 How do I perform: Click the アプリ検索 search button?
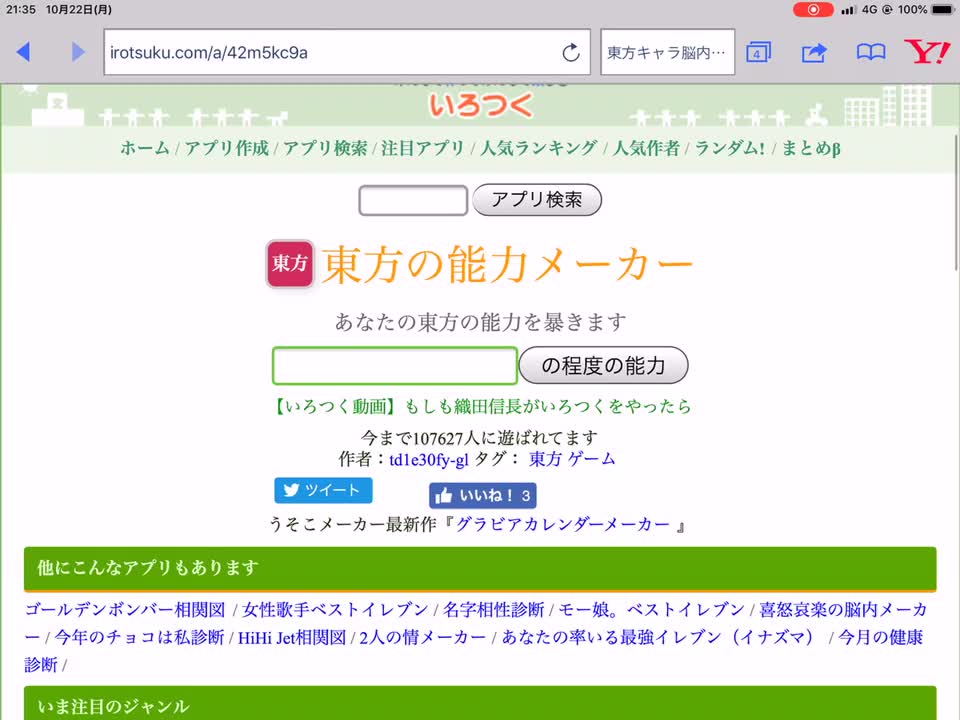coord(537,200)
